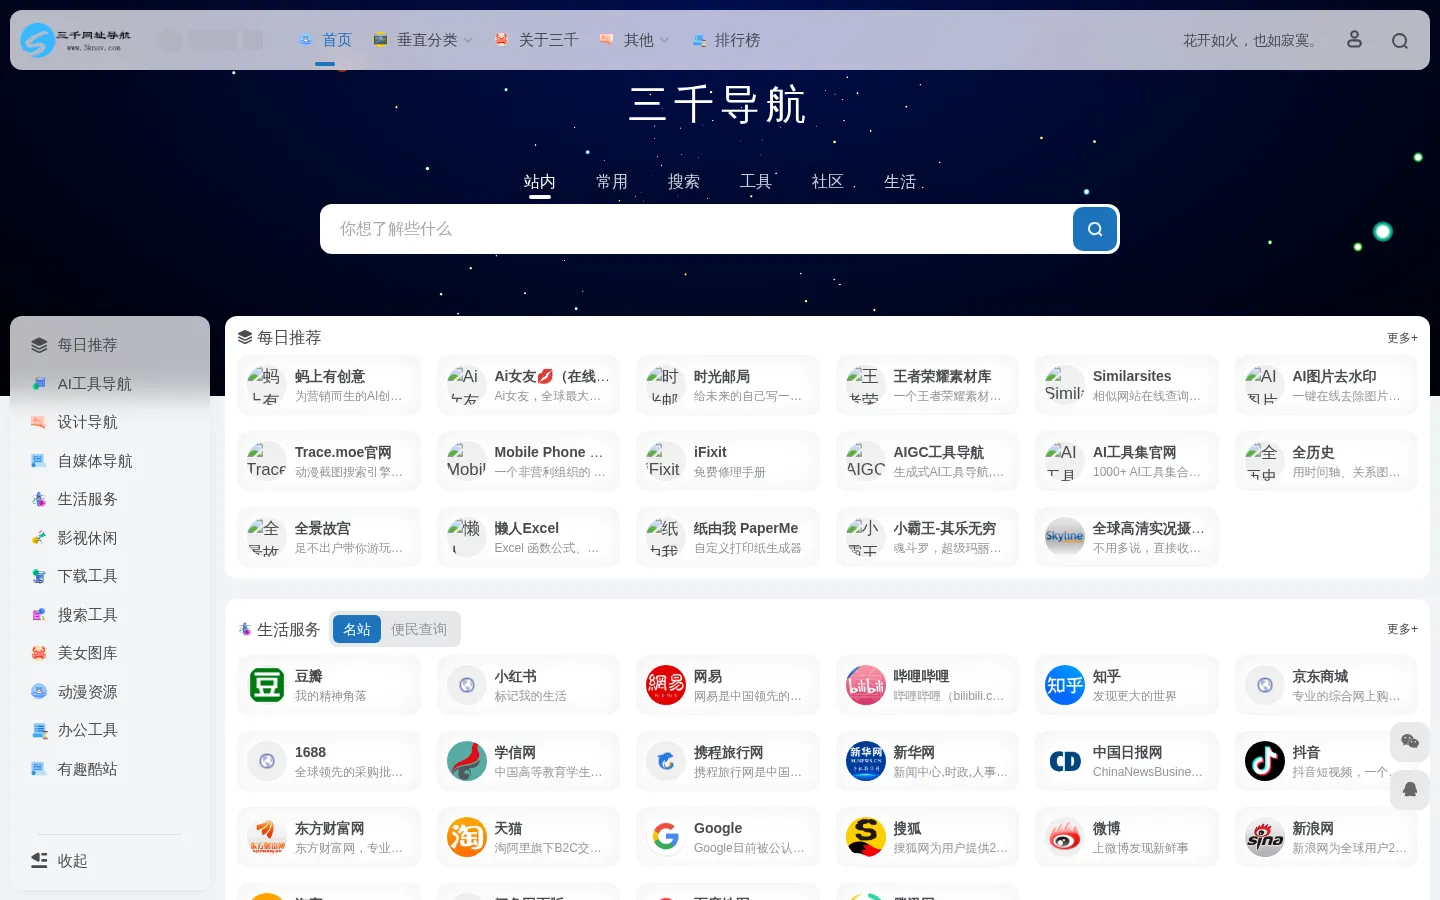Open the iFixit card

click(728, 461)
